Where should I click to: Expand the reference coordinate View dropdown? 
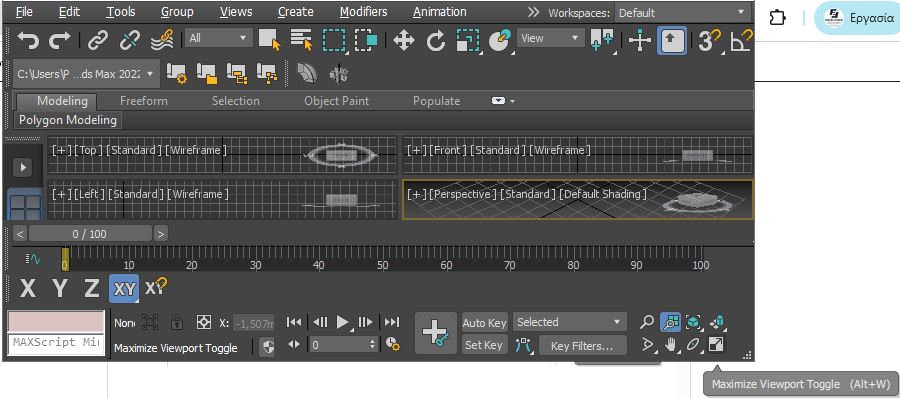click(549, 38)
